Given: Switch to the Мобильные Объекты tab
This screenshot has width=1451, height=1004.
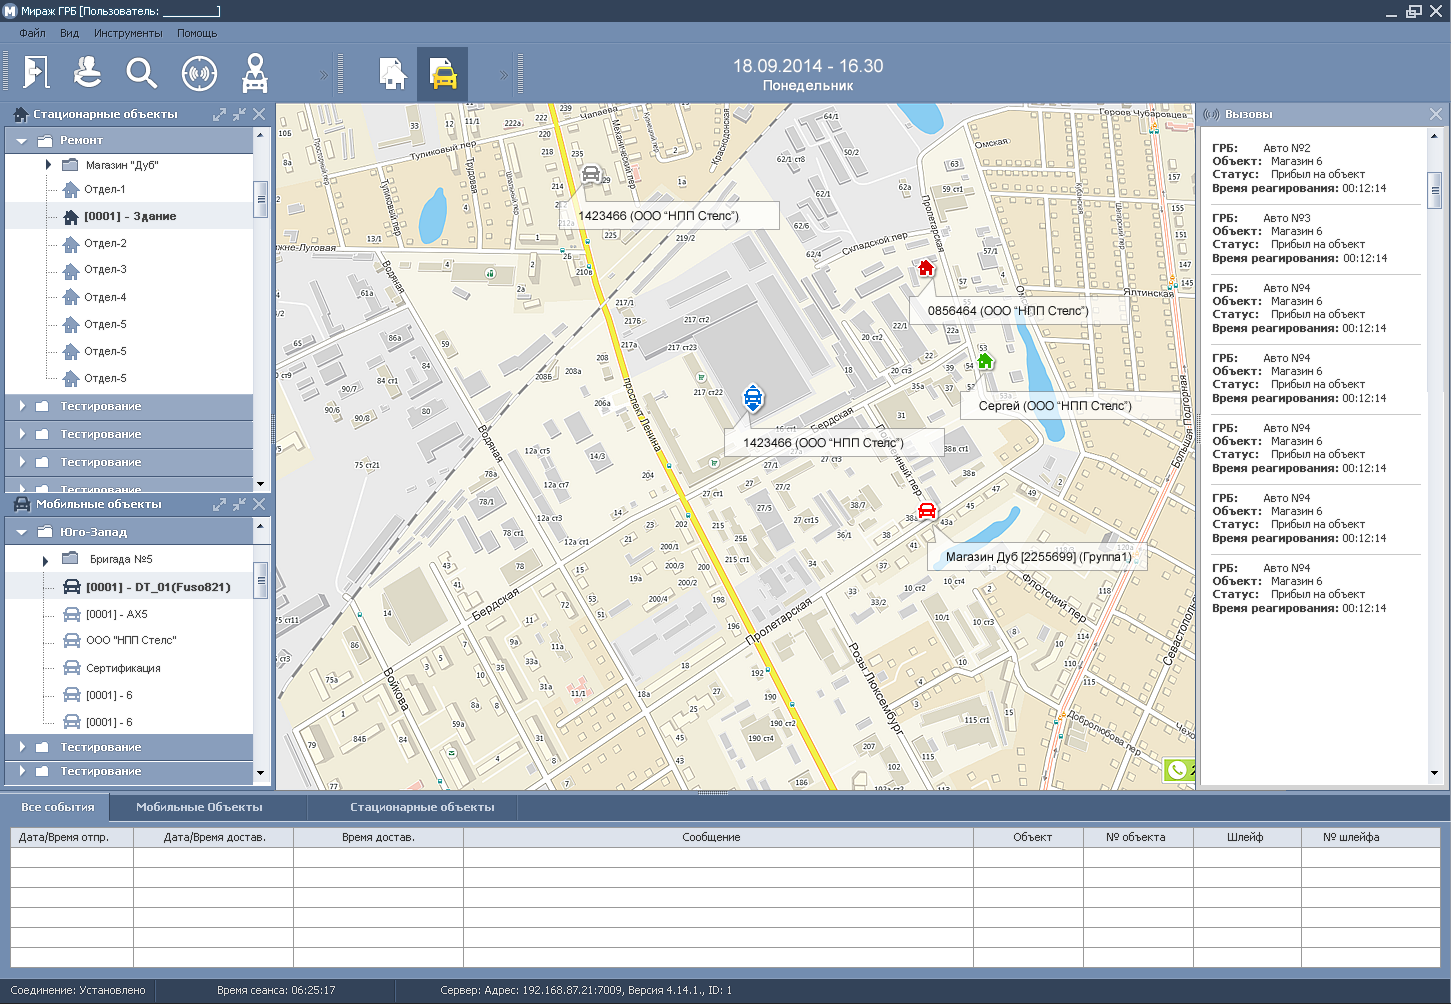Looking at the screenshot, I should (x=199, y=807).
